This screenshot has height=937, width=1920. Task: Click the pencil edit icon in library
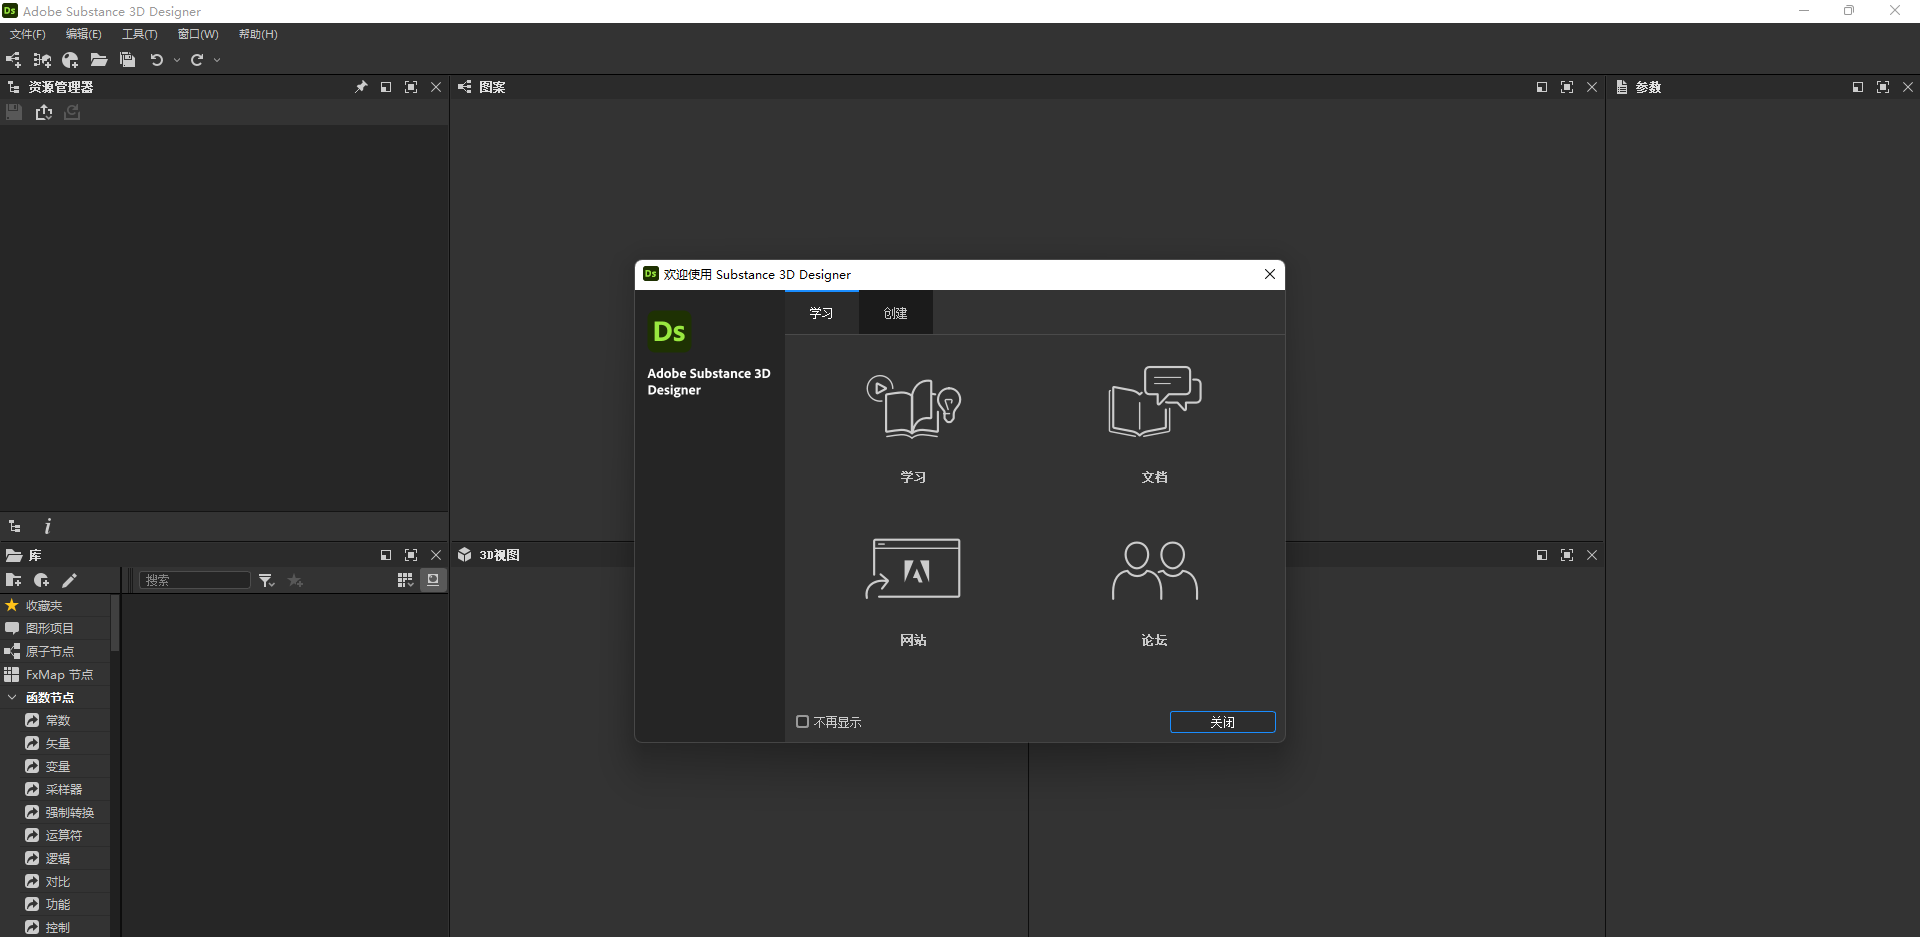point(69,580)
